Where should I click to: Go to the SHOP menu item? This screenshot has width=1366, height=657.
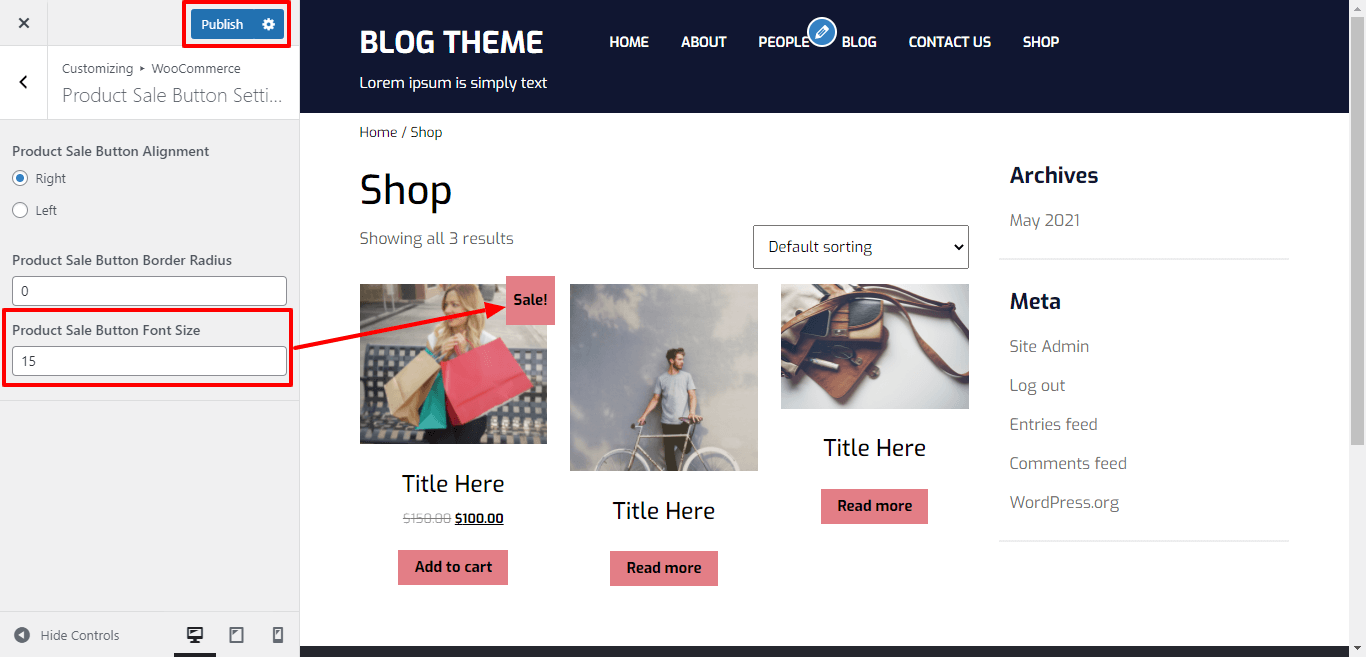click(1041, 42)
